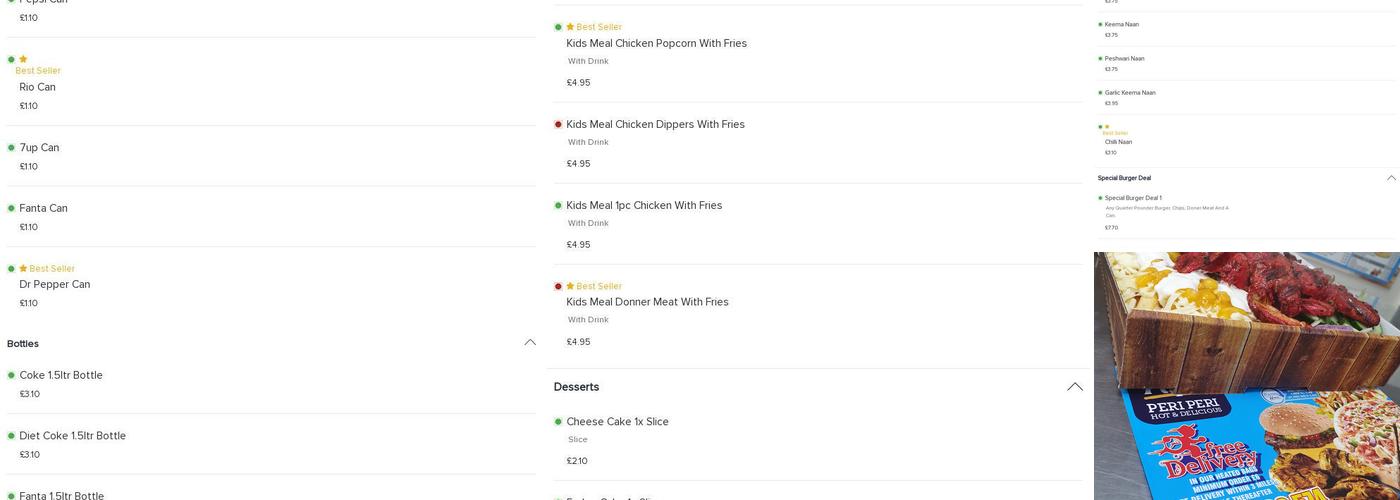Click the star on Kids Meal Chicken Popcorn

click(x=570, y=27)
